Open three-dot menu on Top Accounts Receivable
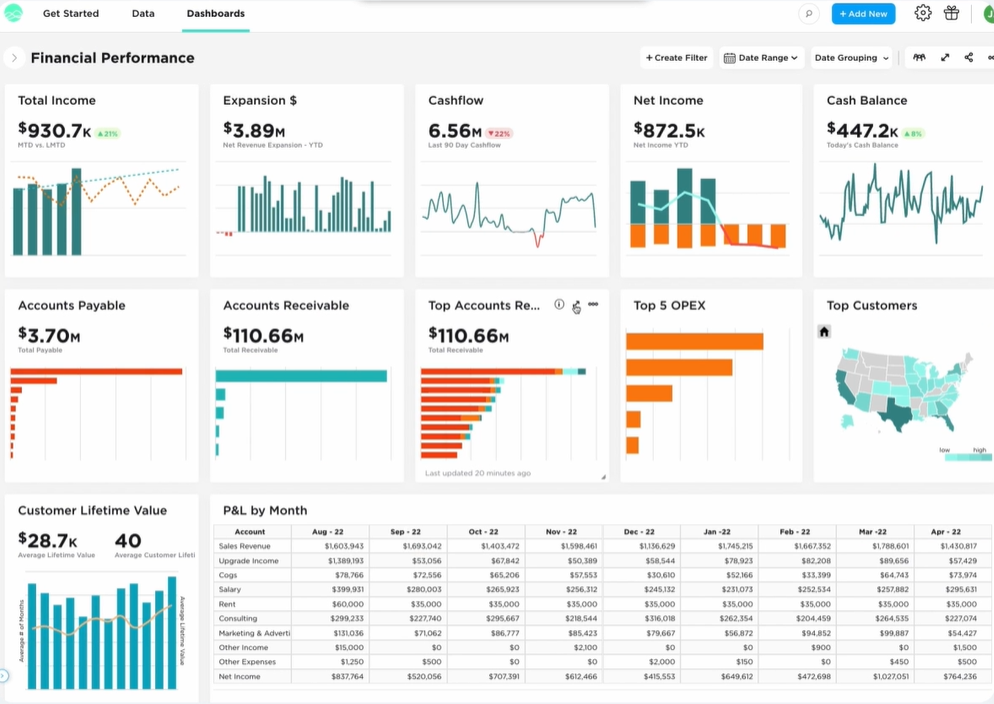The height and width of the screenshot is (704, 994). (x=593, y=305)
